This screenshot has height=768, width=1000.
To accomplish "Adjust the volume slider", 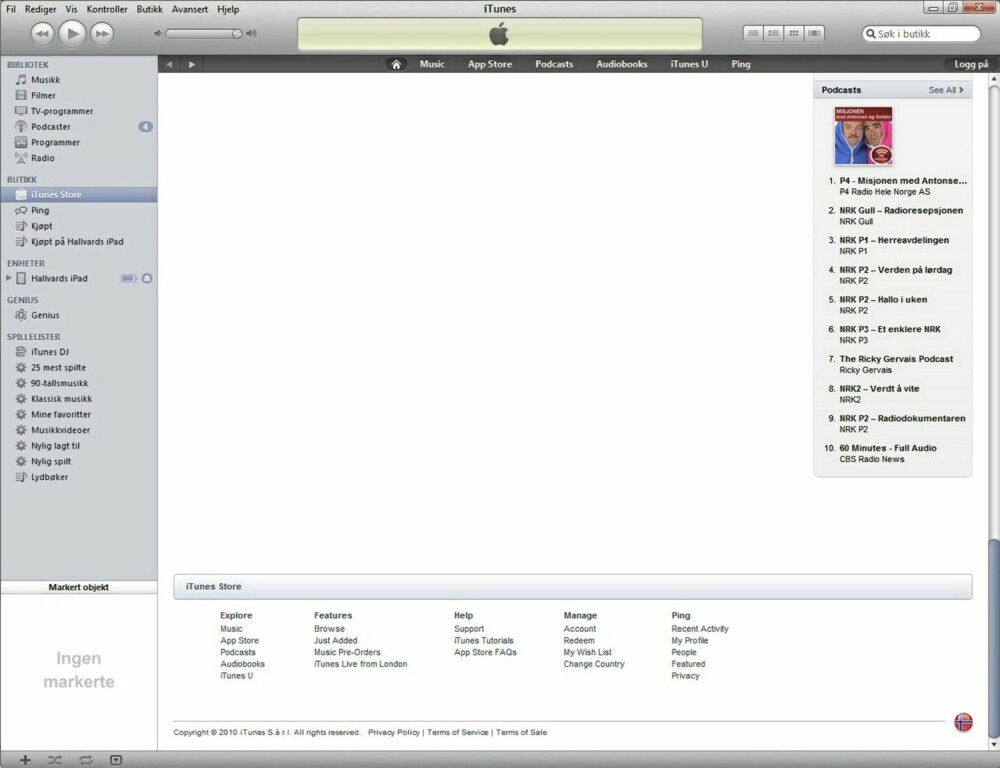I will pyautogui.click(x=203, y=34).
